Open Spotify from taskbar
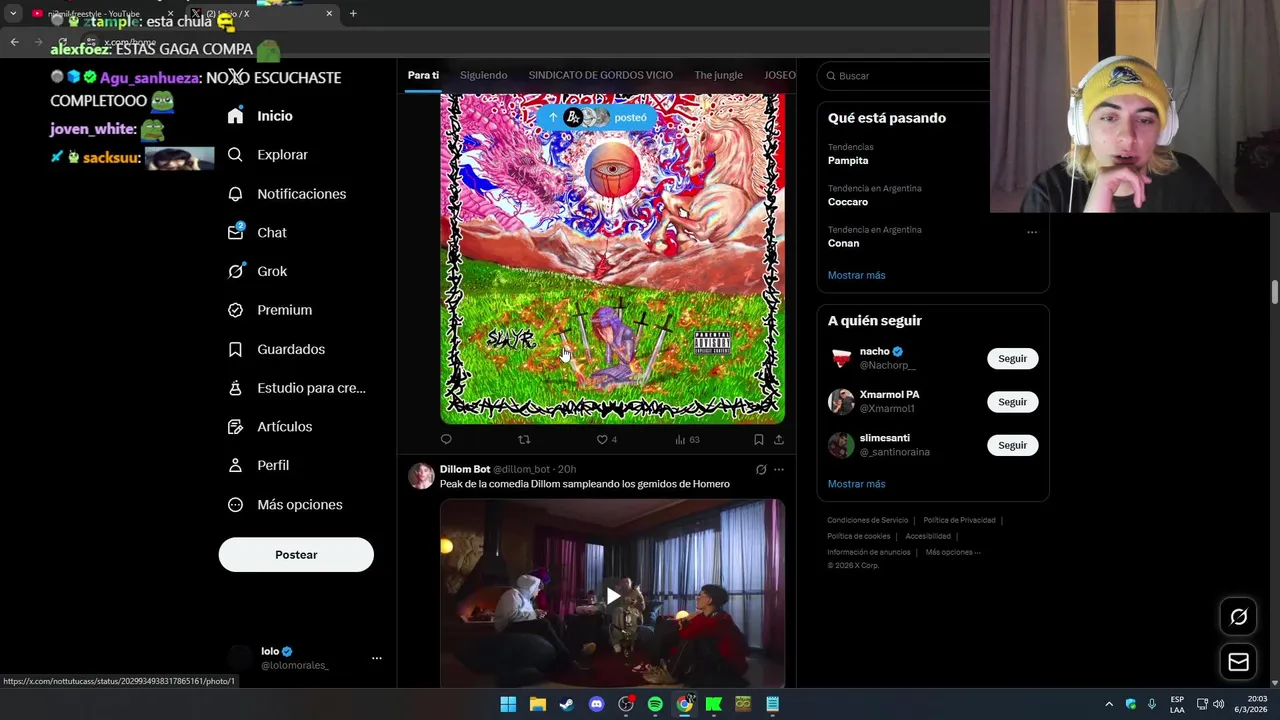The width and height of the screenshot is (1280, 720). click(x=655, y=704)
